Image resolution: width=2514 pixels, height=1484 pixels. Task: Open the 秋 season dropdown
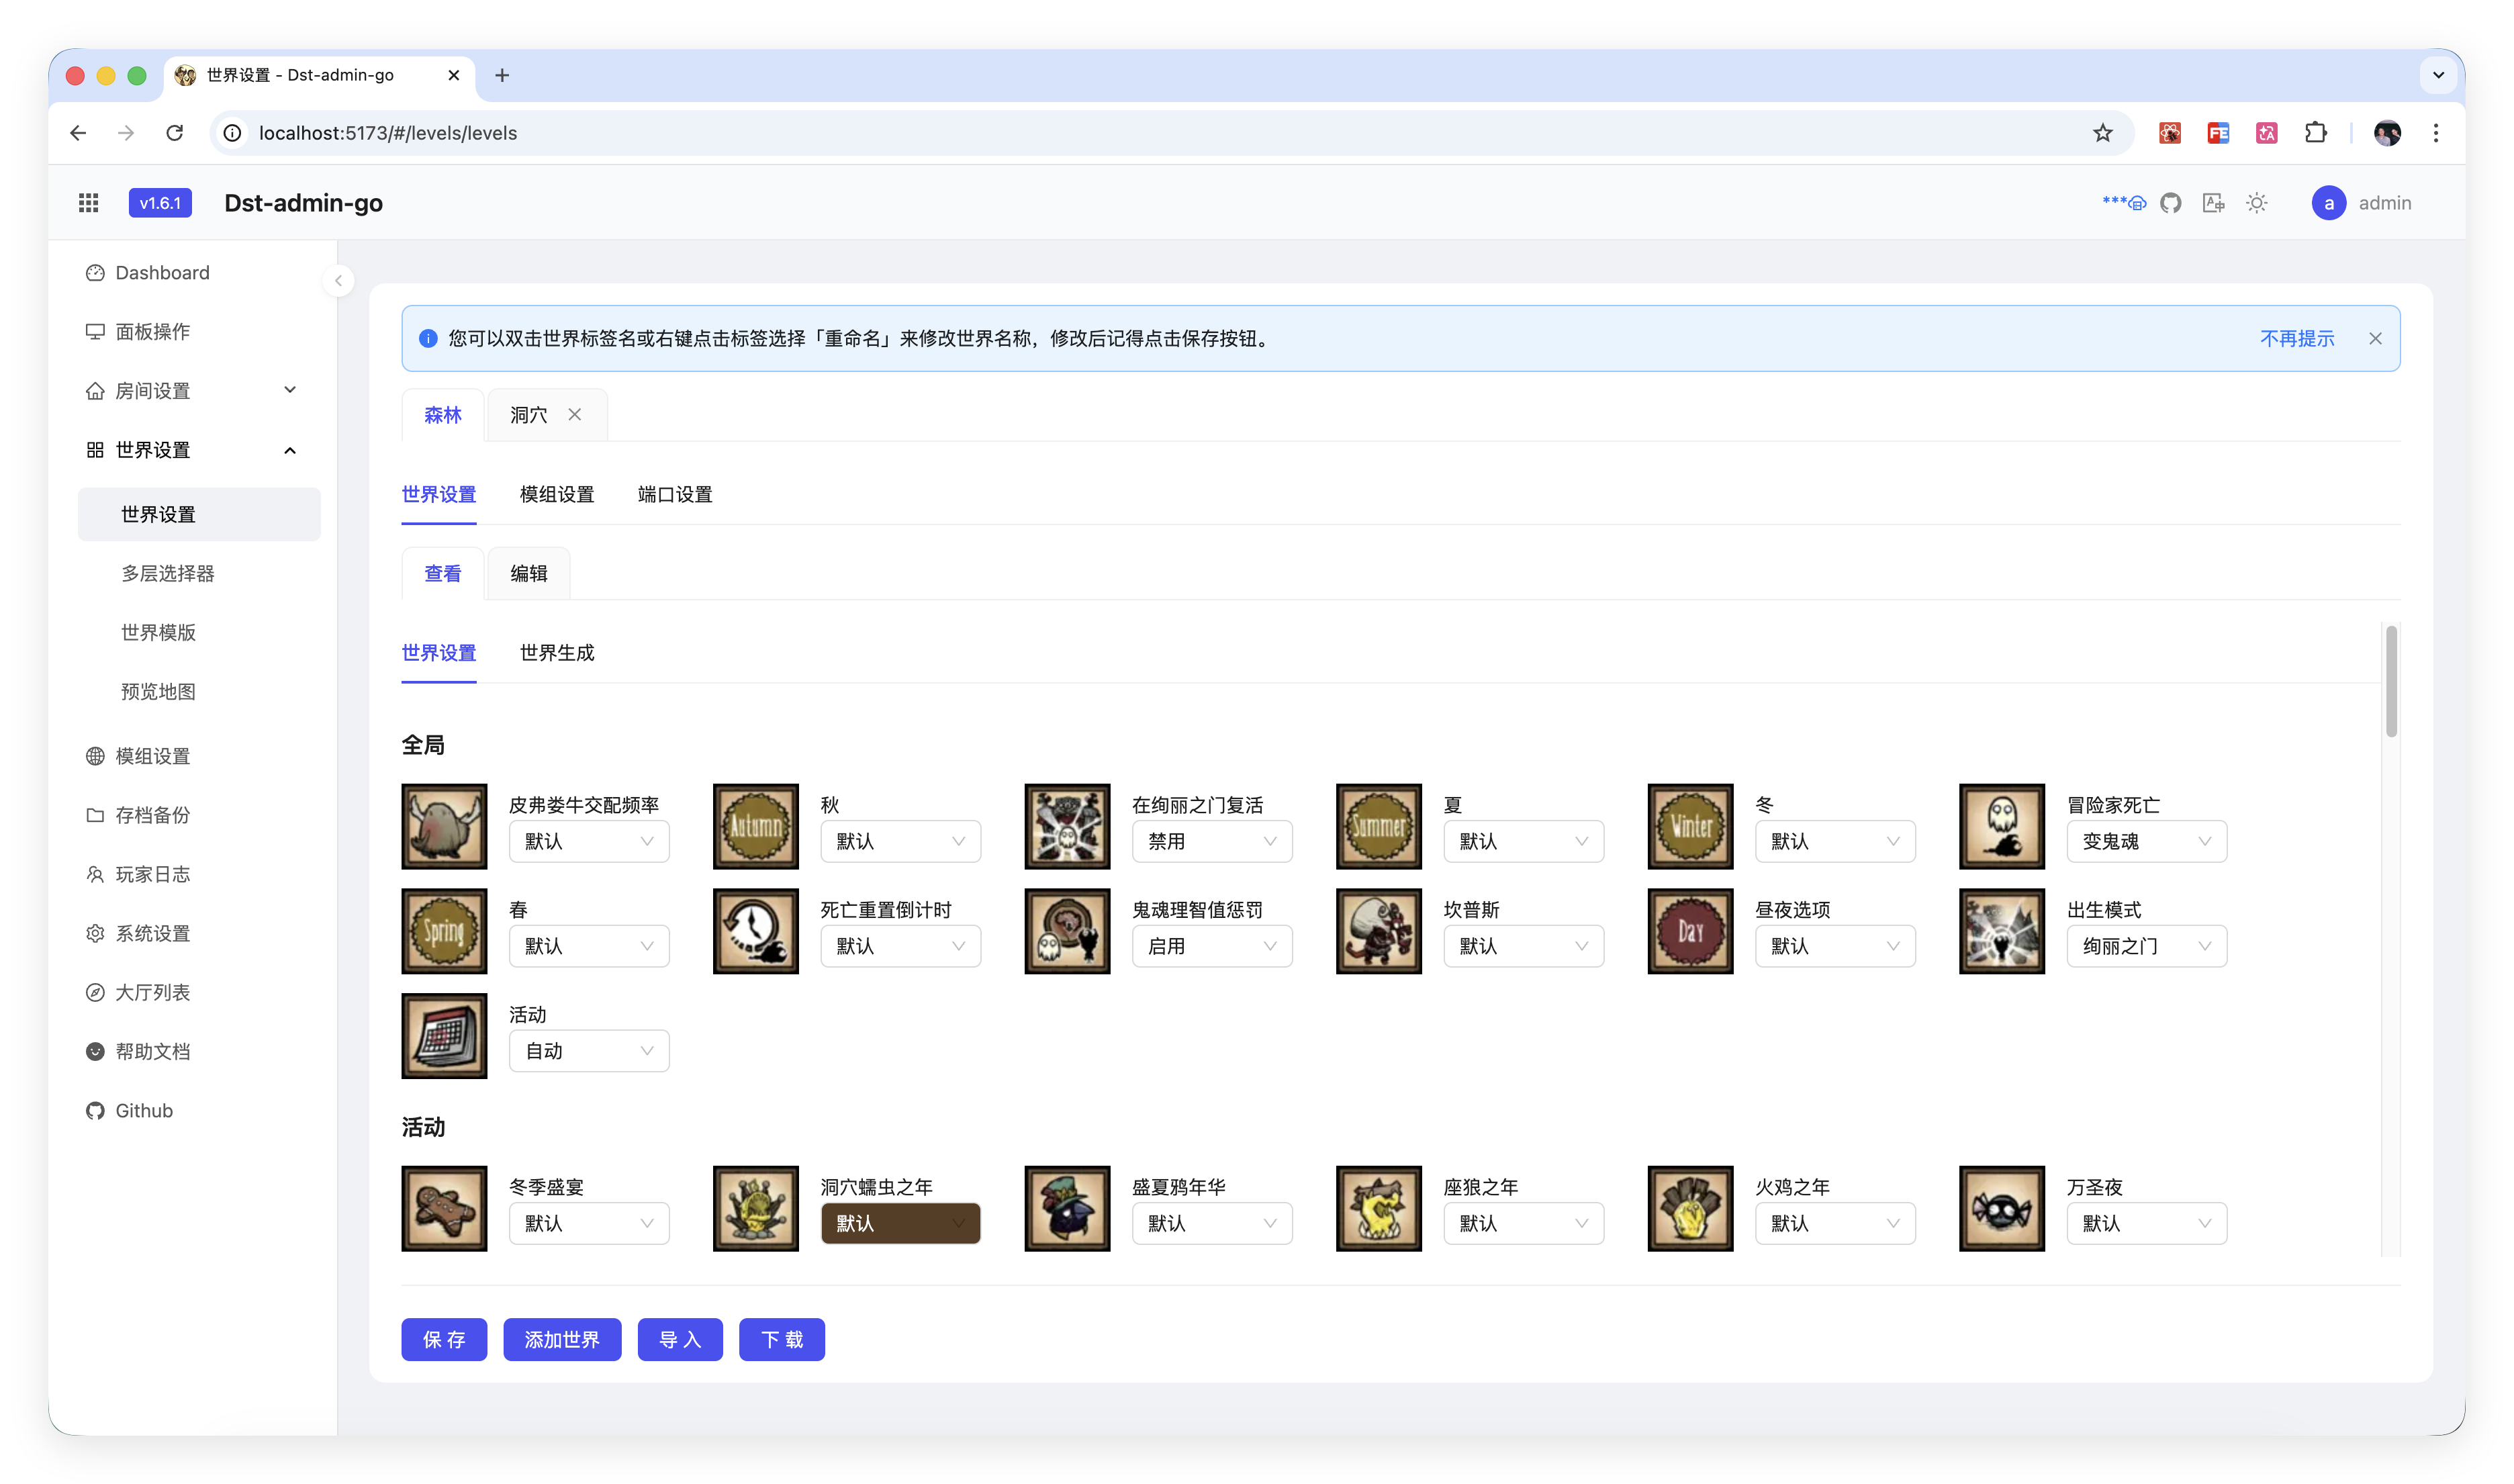900,841
